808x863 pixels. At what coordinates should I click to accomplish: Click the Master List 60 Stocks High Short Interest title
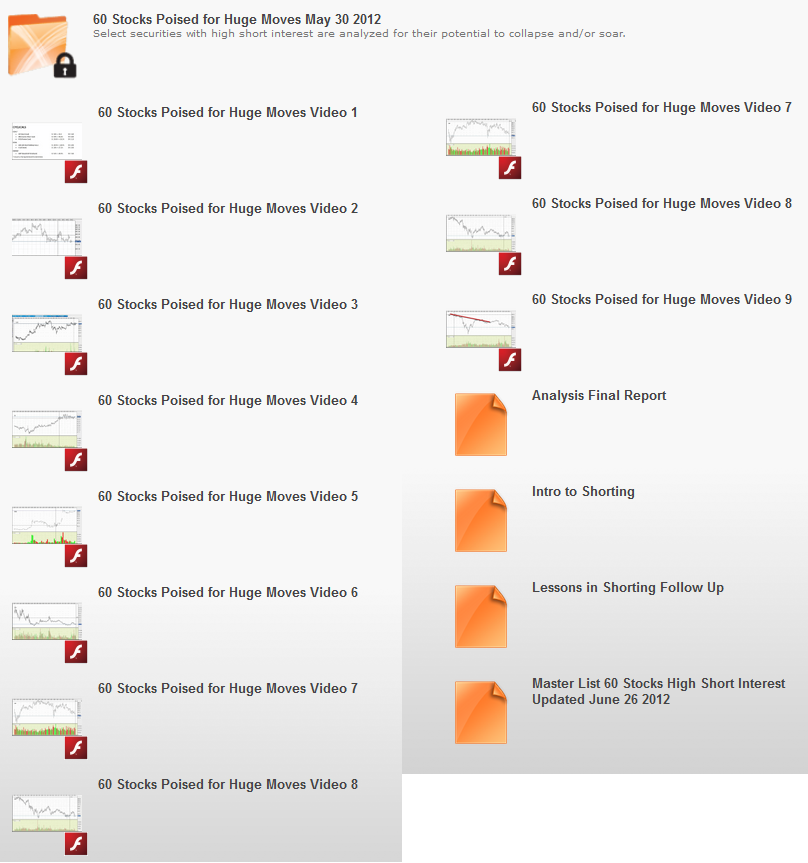click(658, 691)
